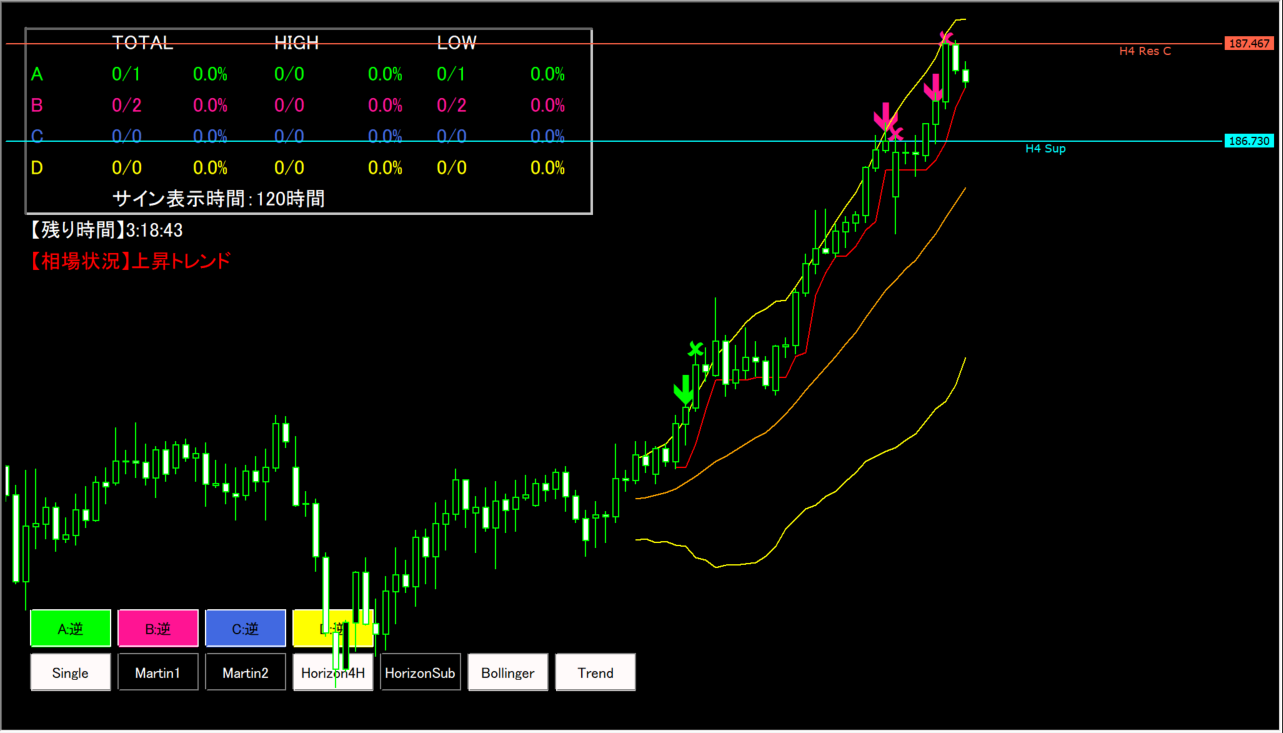Toggle the Bollinger bands button
Viewport: 1283px width, 733px height.
pyautogui.click(x=508, y=673)
